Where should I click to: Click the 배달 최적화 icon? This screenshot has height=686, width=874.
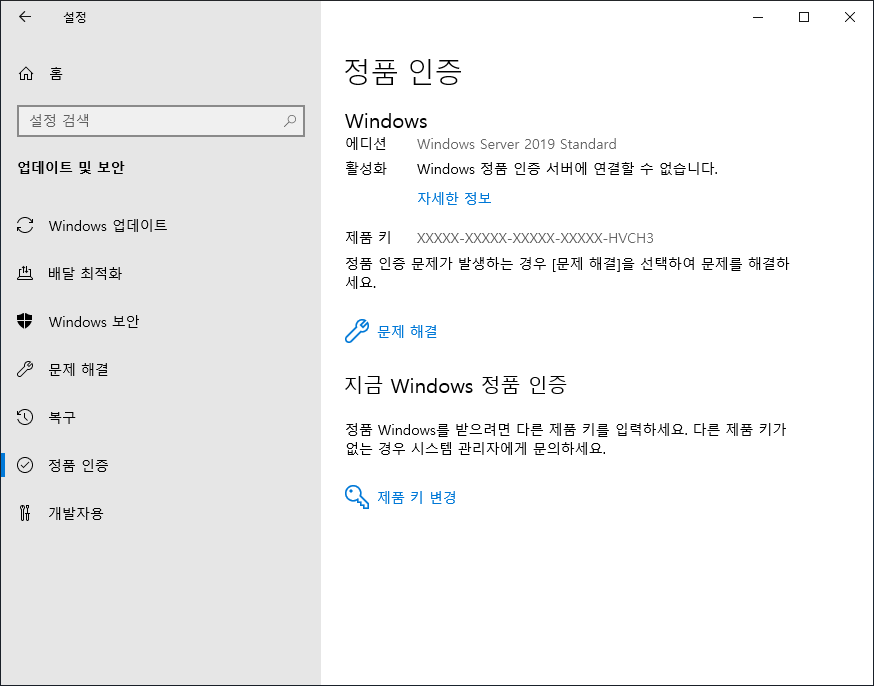pyautogui.click(x=25, y=273)
